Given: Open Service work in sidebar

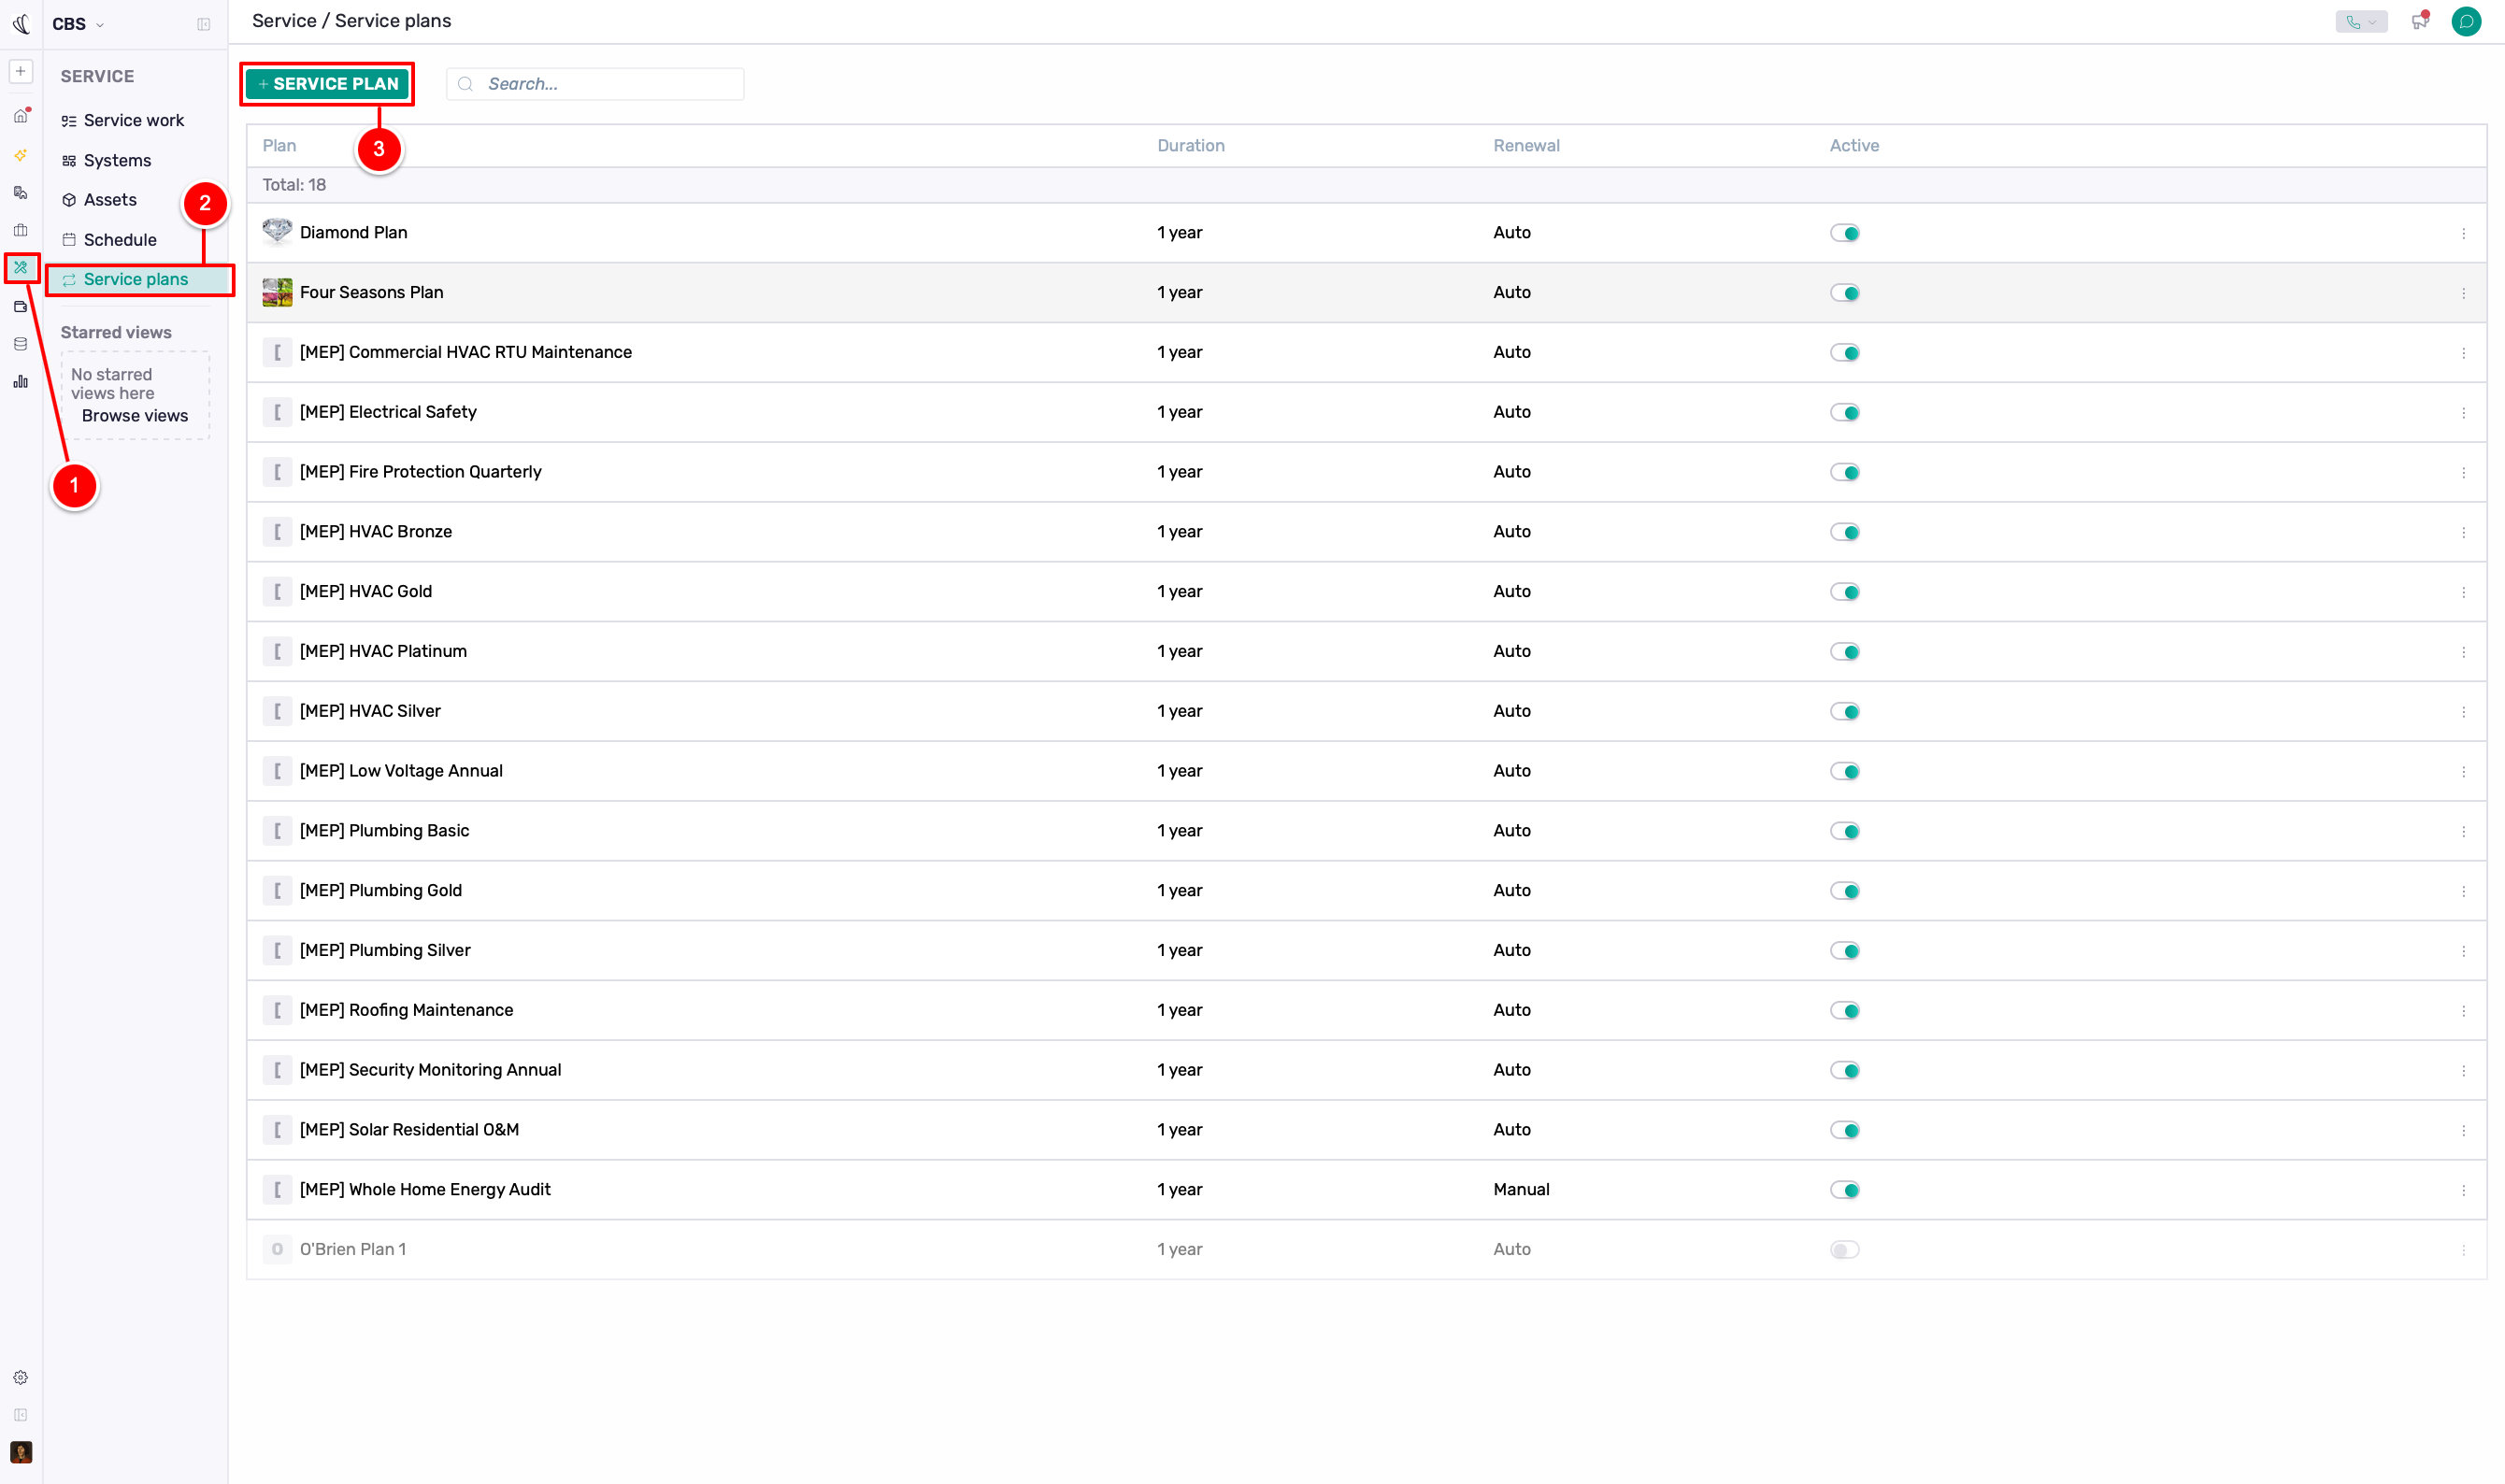Looking at the screenshot, I should [x=134, y=120].
